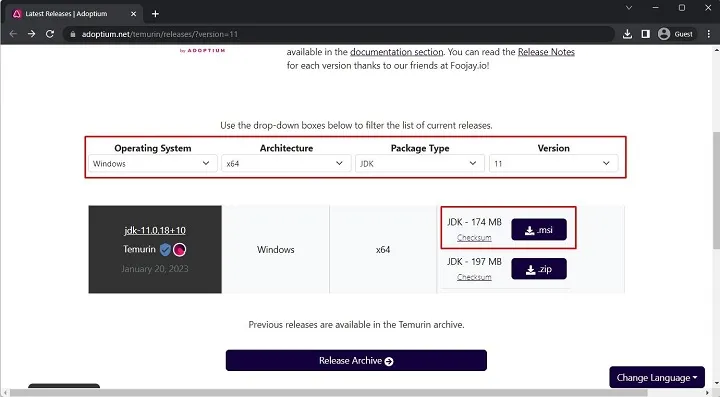Download the JDK .zip archive

pyautogui.click(x=539, y=269)
